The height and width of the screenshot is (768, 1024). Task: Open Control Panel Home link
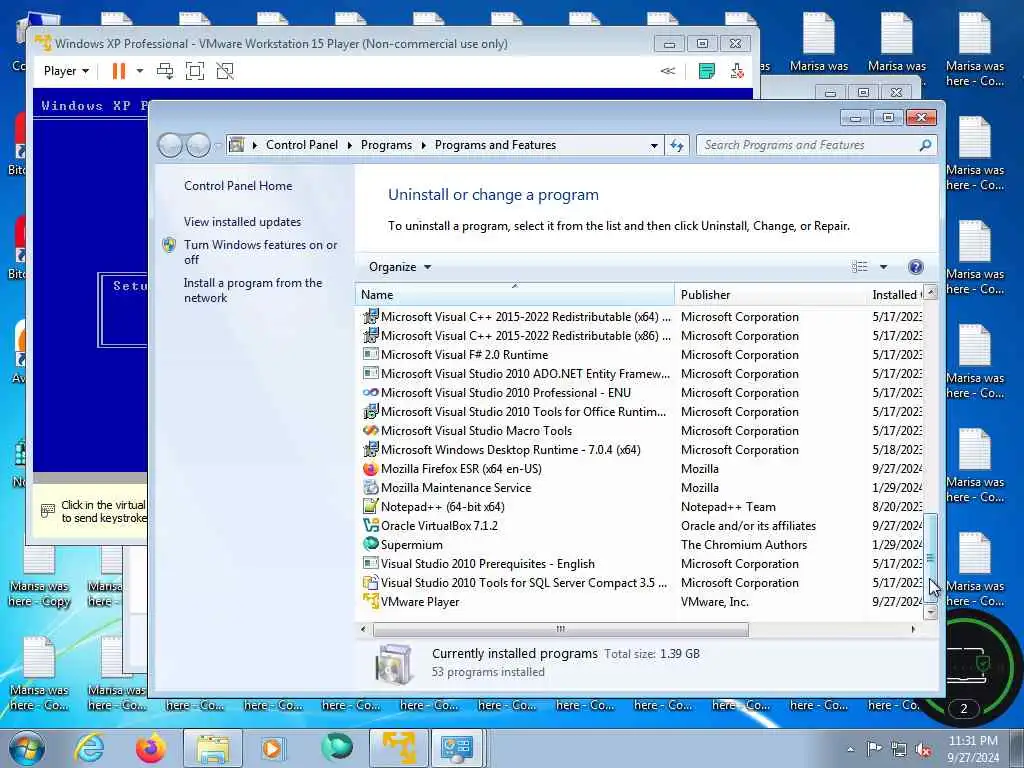coord(238,185)
